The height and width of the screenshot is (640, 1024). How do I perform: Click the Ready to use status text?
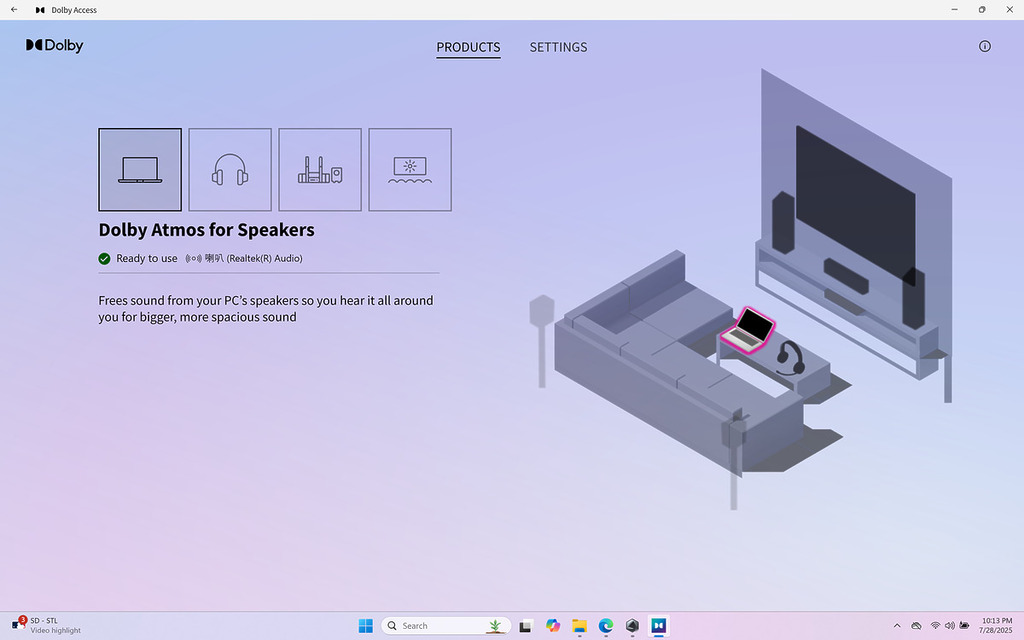pos(147,259)
